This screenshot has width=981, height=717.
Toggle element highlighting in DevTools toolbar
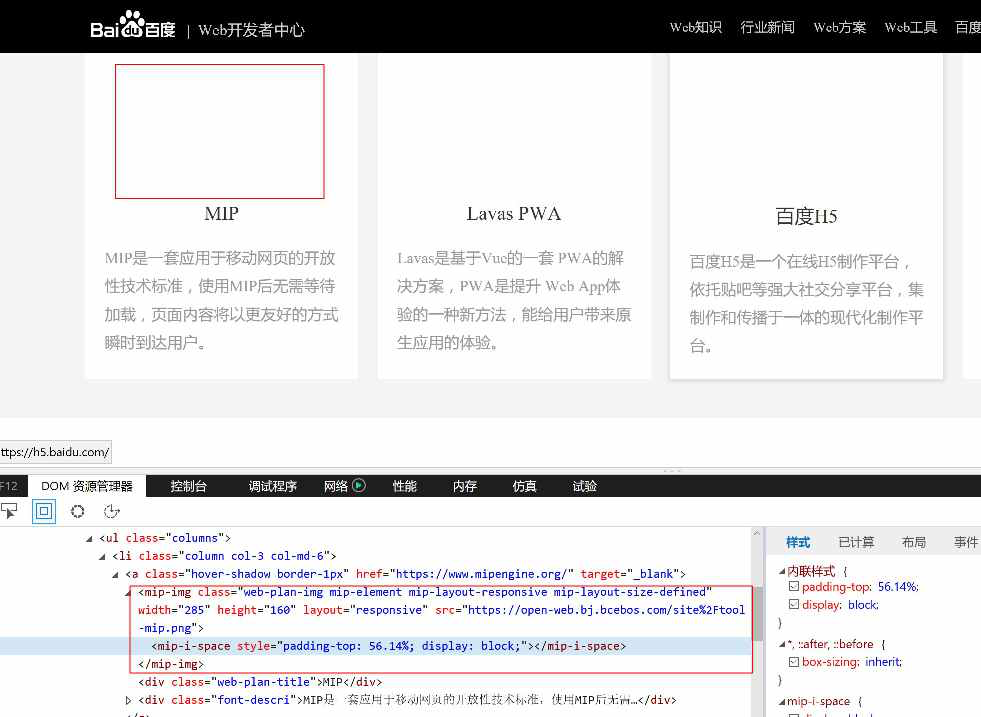(x=43, y=510)
